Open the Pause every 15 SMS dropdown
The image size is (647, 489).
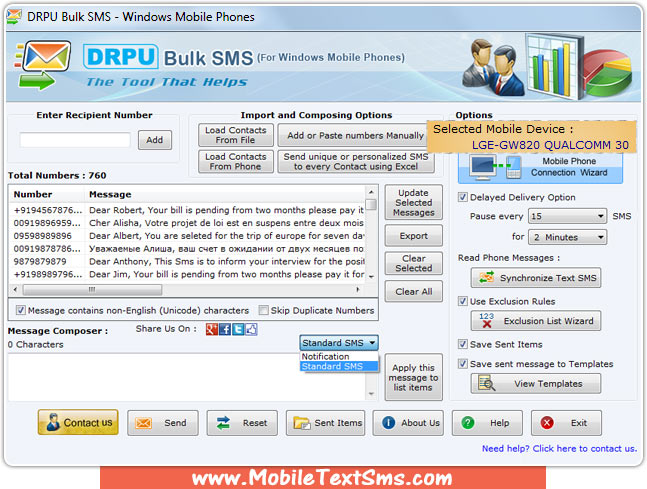click(568, 216)
